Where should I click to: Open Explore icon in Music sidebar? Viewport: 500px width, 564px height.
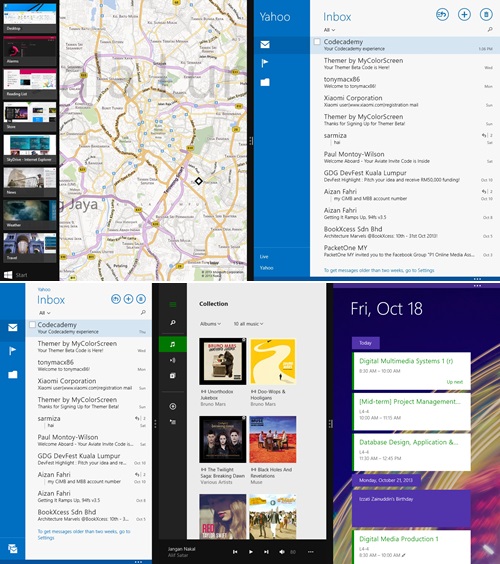173,376
